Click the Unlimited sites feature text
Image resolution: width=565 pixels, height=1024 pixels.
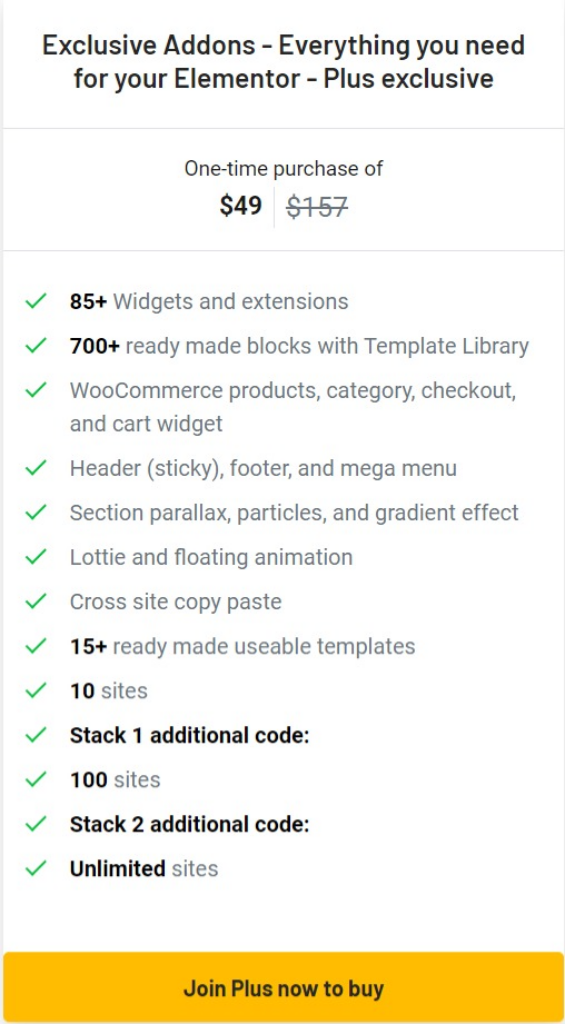click(x=144, y=869)
